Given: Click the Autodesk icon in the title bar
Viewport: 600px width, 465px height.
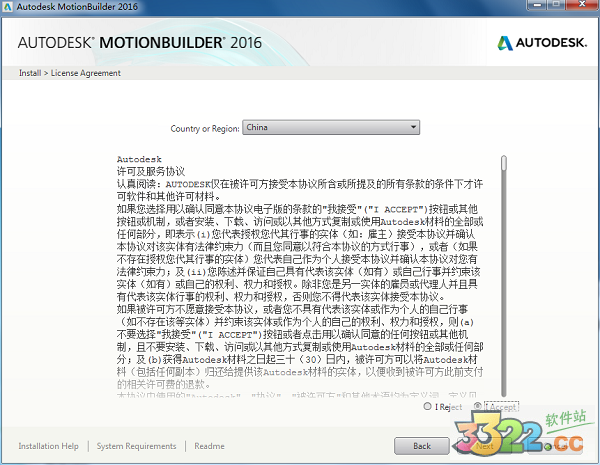Looking at the screenshot, I should [7, 7].
